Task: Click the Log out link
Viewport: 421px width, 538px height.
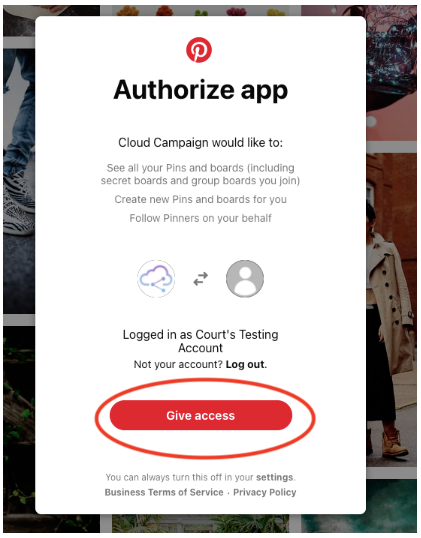Action: click(246, 364)
